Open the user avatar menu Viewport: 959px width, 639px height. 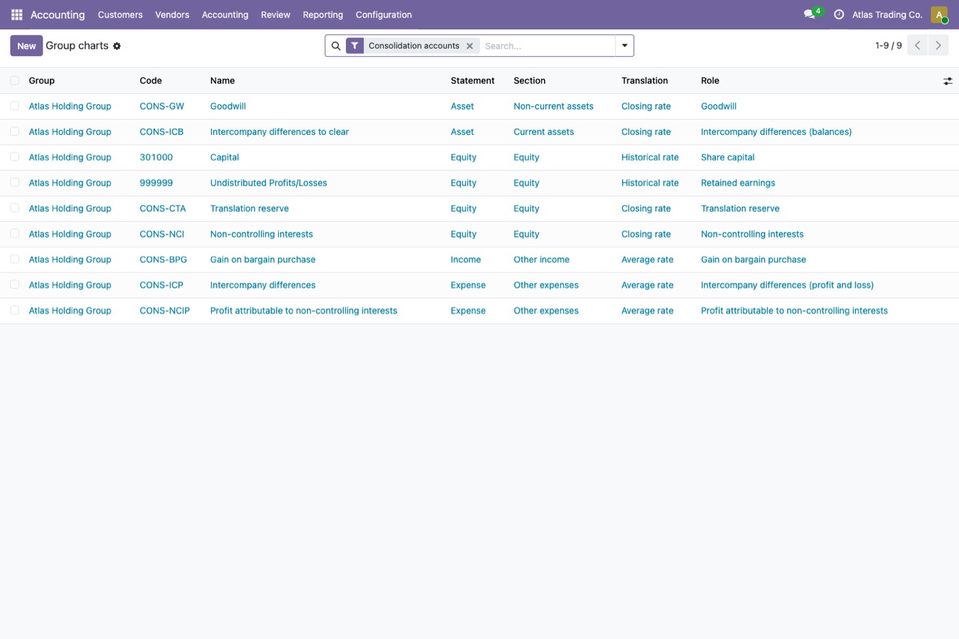(x=939, y=14)
